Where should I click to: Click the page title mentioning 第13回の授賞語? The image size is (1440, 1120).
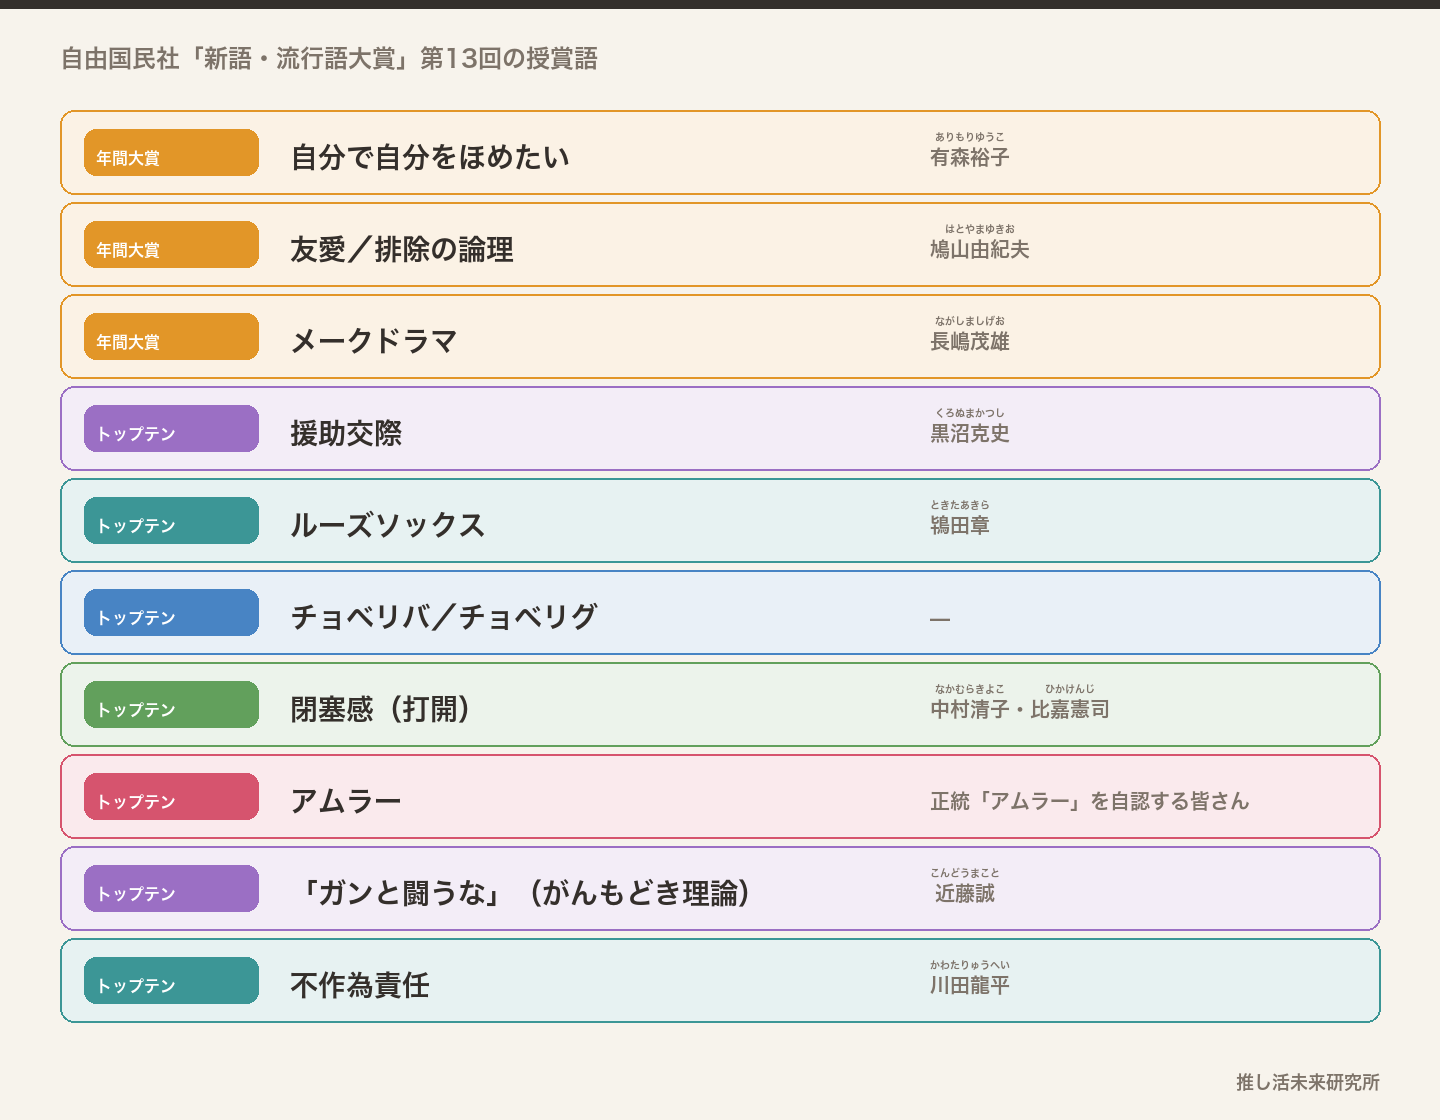(x=329, y=59)
